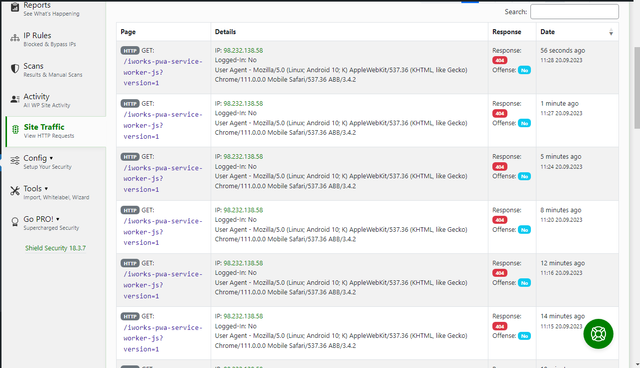Open the green help lifebuoy button
This screenshot has height=368, width=640.
point(598,334)
